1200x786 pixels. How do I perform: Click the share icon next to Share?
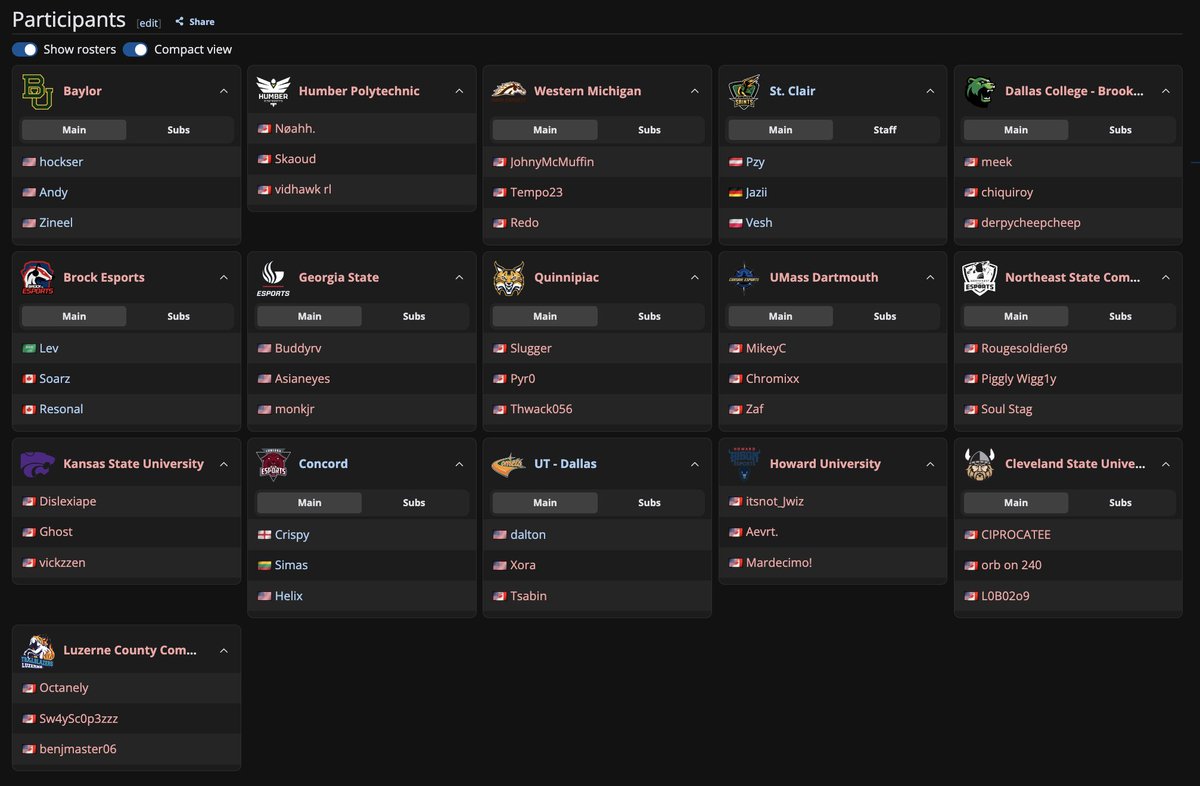[x=179, y=21]
